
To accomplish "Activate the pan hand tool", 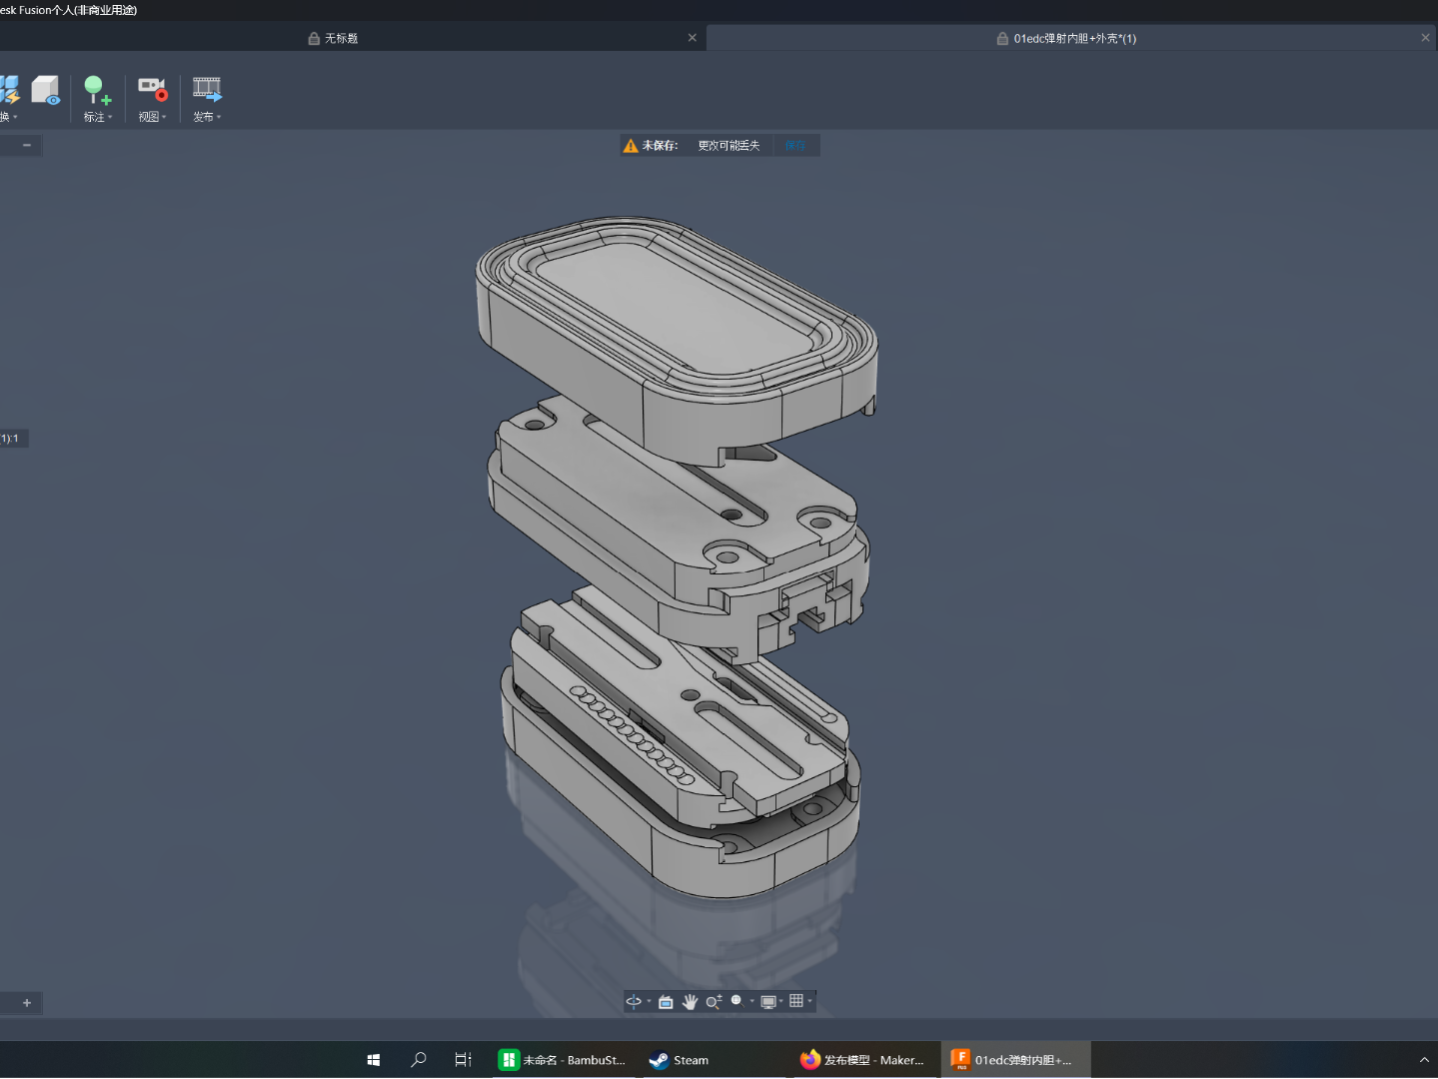I will coord(690,1001).
